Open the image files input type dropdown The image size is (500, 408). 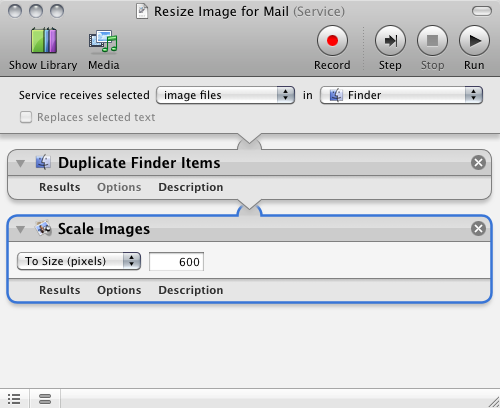[x=225, y=95]
